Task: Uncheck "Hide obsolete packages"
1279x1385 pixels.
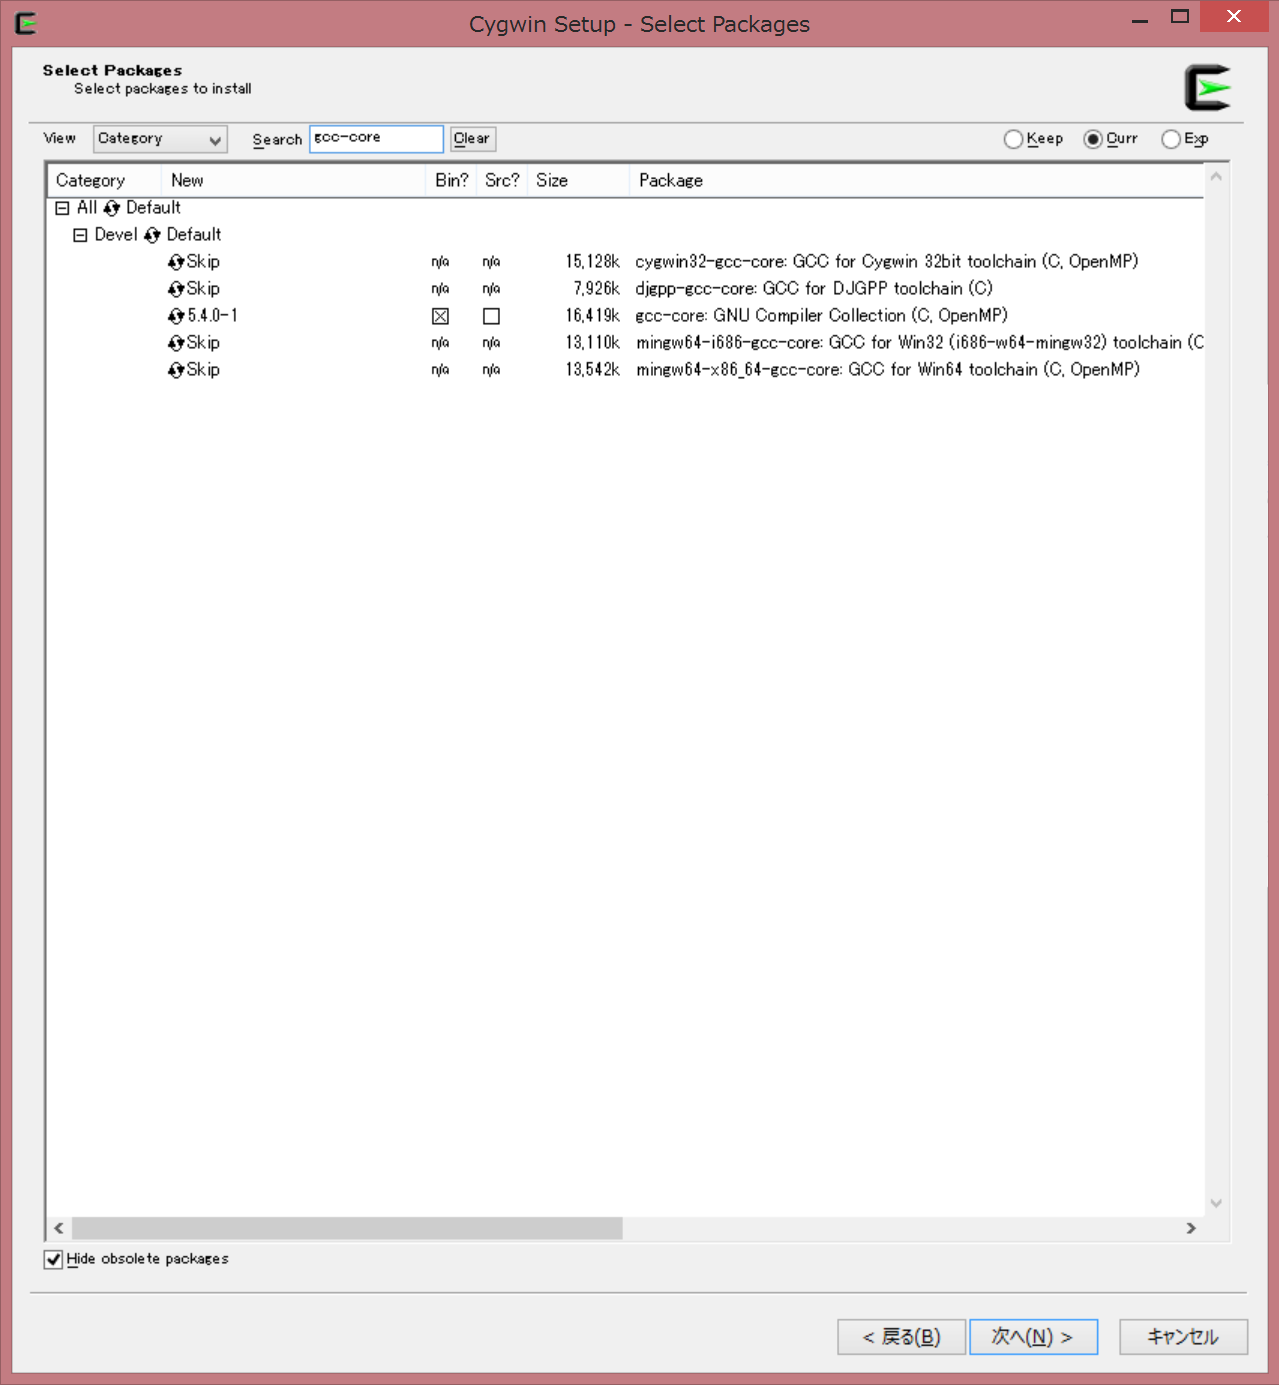Action: click(x=53, y=1259)
